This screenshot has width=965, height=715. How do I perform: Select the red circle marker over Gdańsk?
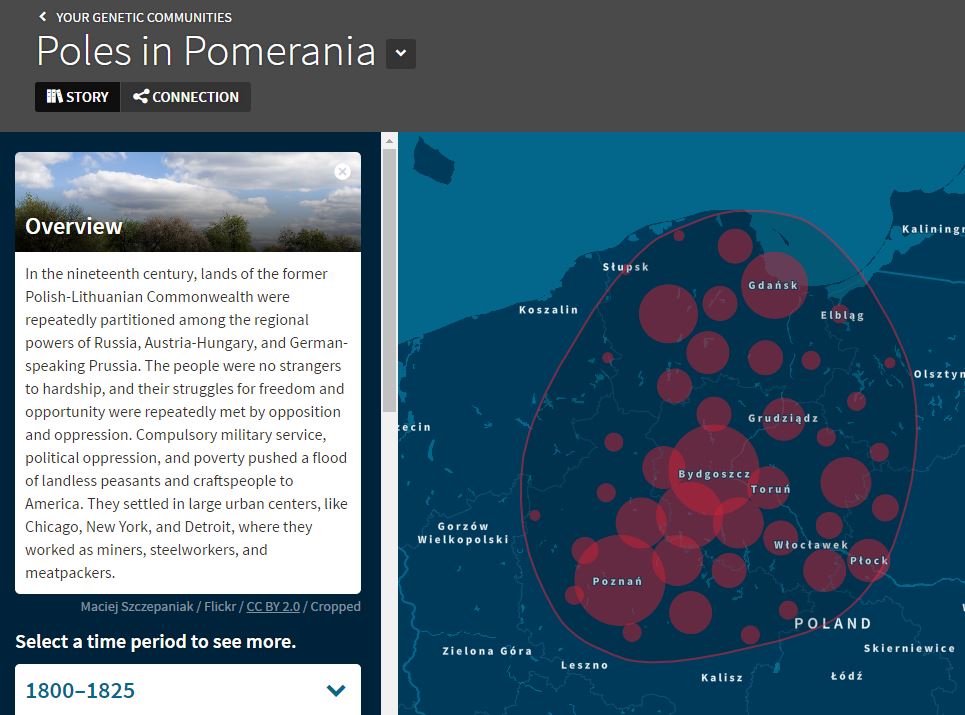[774, 285]
